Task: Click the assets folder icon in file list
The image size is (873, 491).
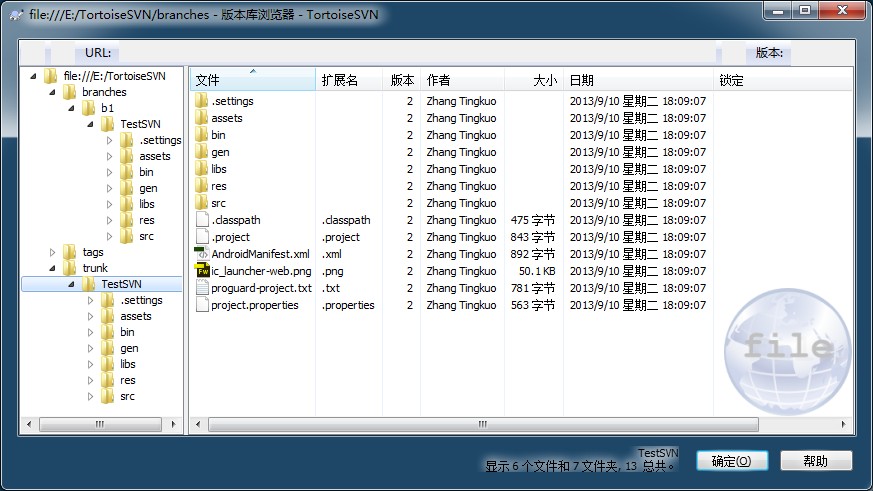Action: tap(201, 118)
